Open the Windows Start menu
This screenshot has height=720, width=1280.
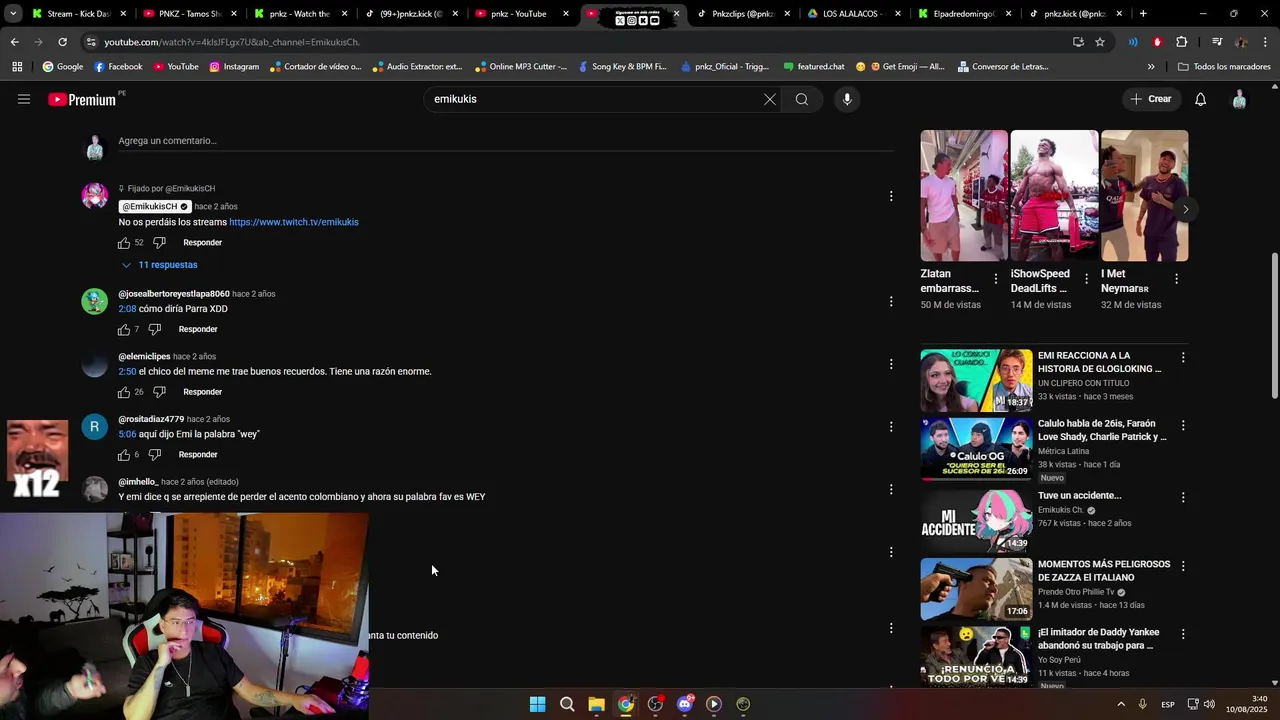click(x=537, y=704)
